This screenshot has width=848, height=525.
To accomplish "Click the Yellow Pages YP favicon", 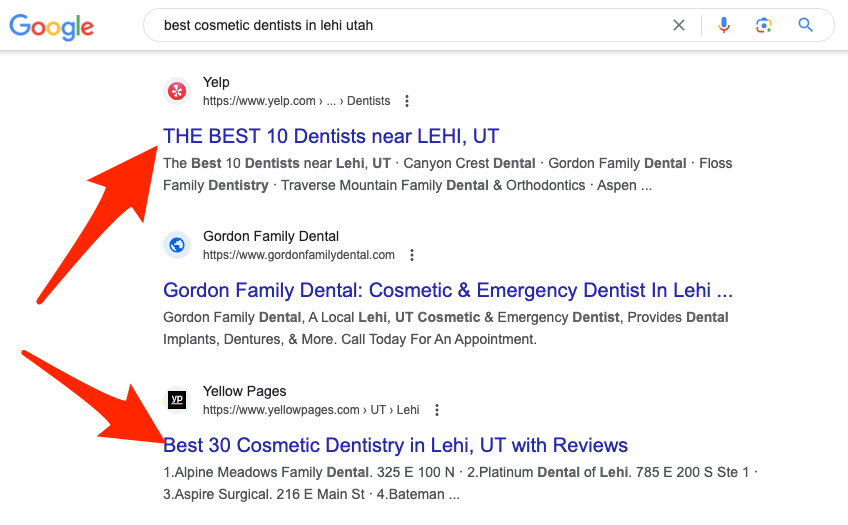I will (177, 400).
